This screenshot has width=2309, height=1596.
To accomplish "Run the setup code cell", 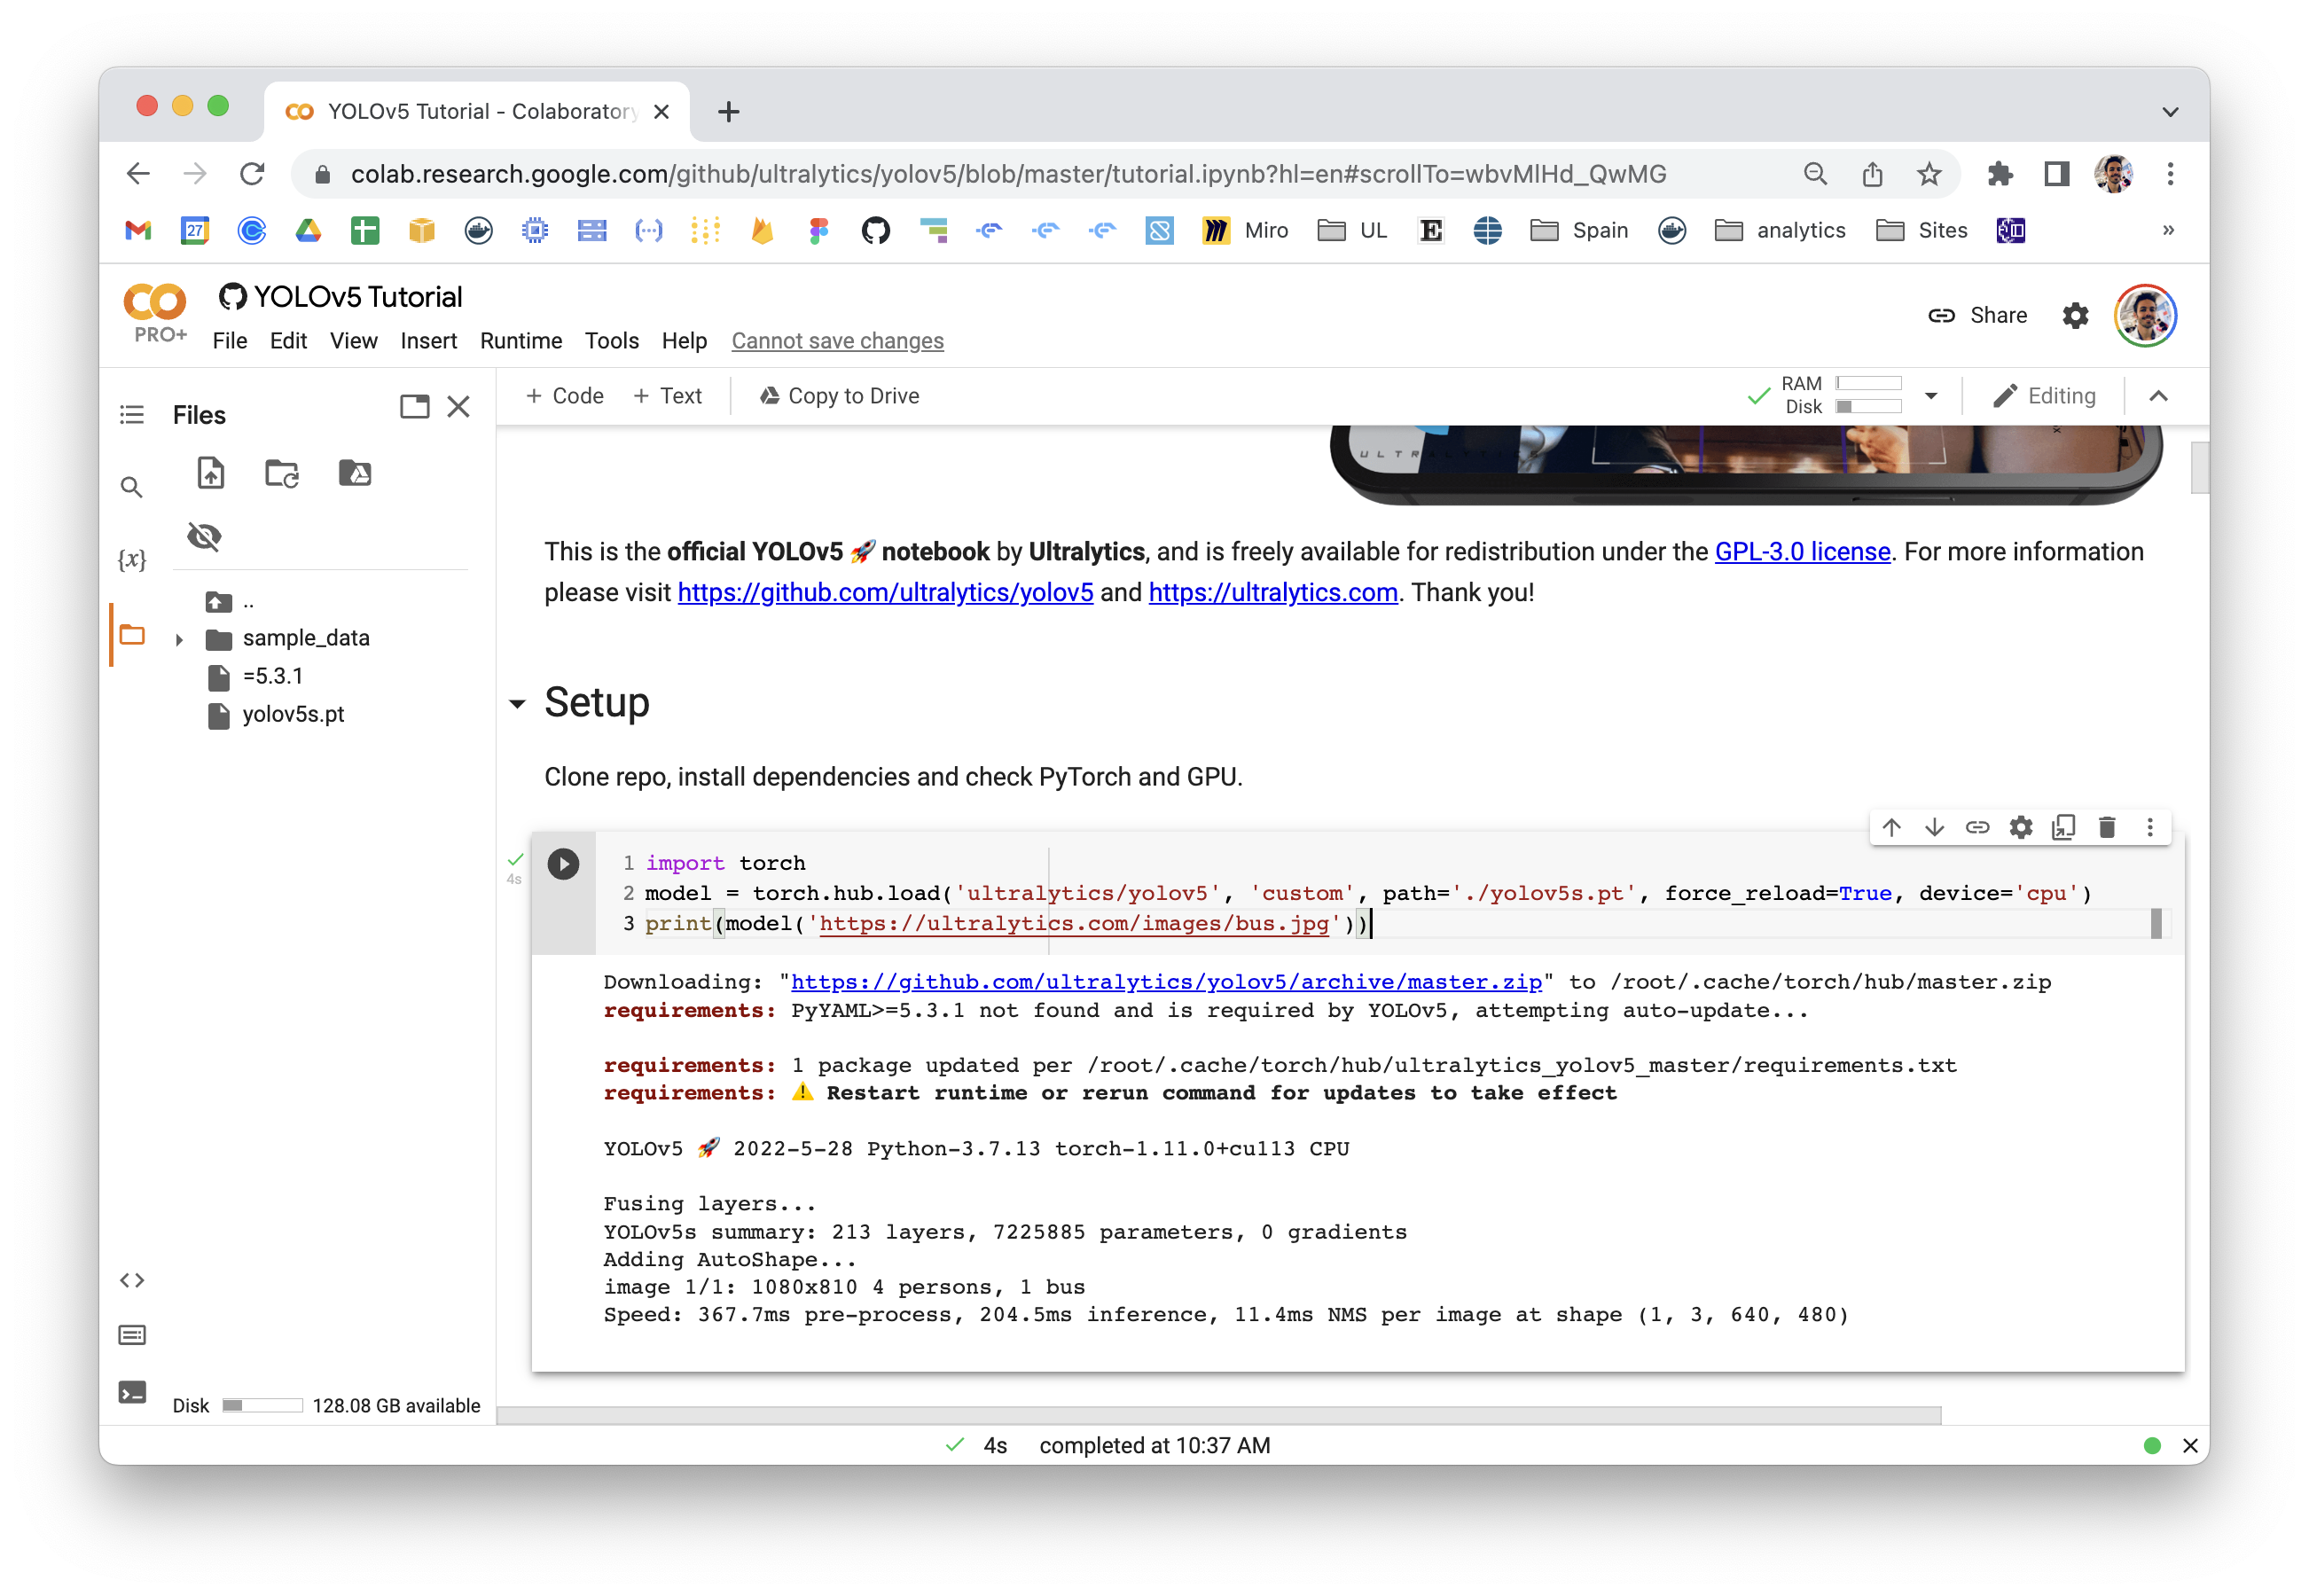I will [563, 864].
